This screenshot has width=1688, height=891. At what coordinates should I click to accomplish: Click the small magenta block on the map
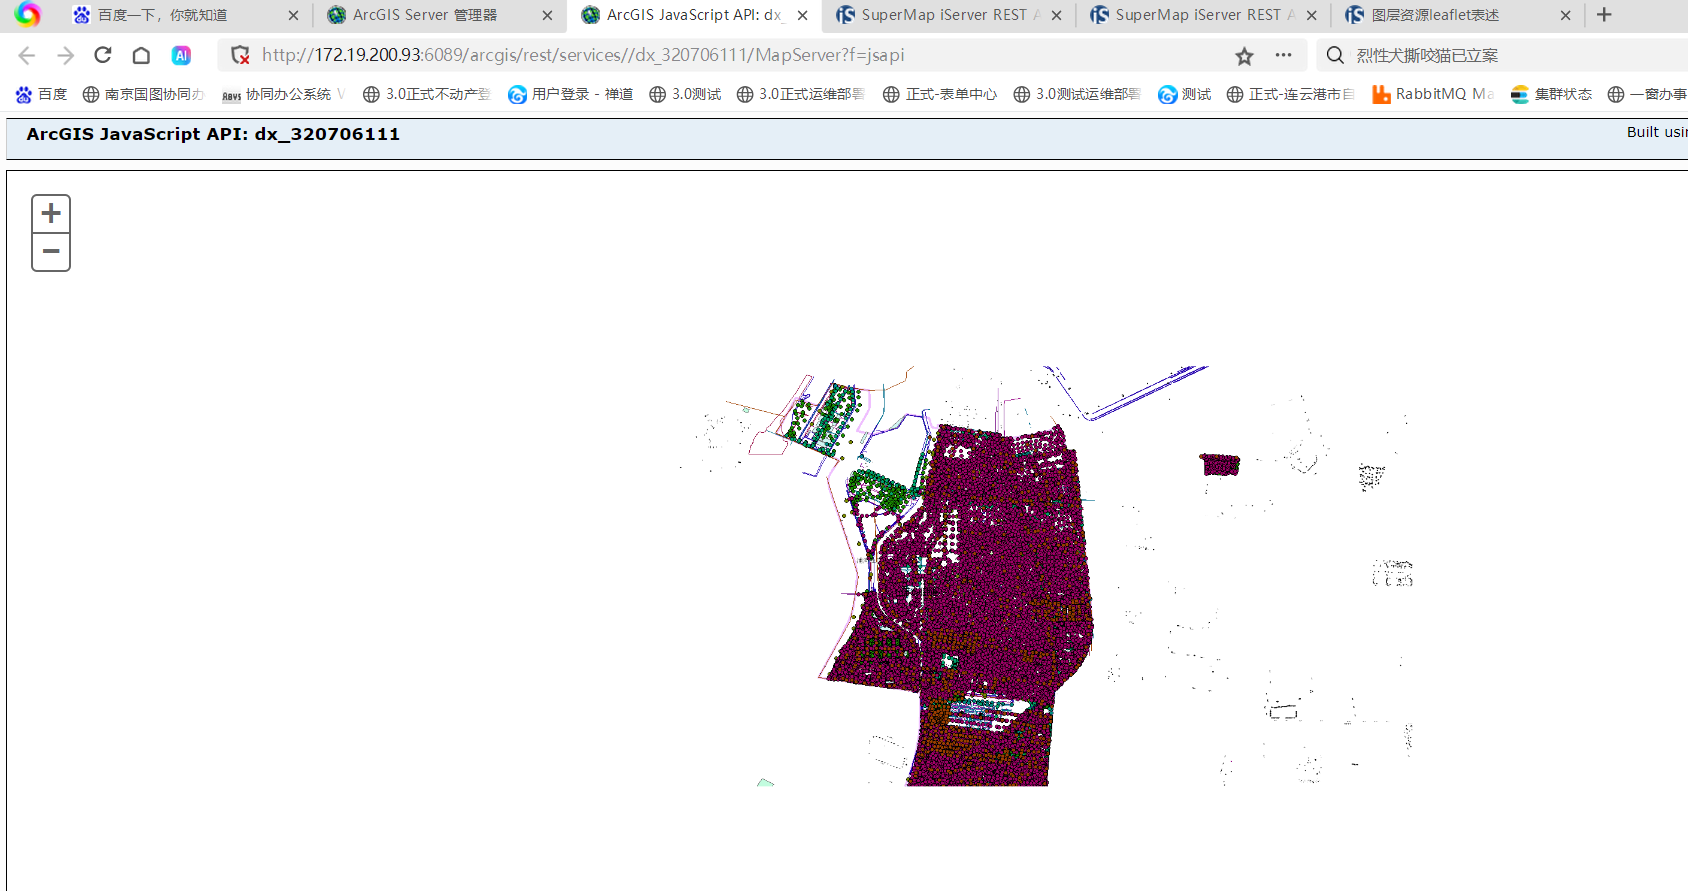[x=1220, y=464]
